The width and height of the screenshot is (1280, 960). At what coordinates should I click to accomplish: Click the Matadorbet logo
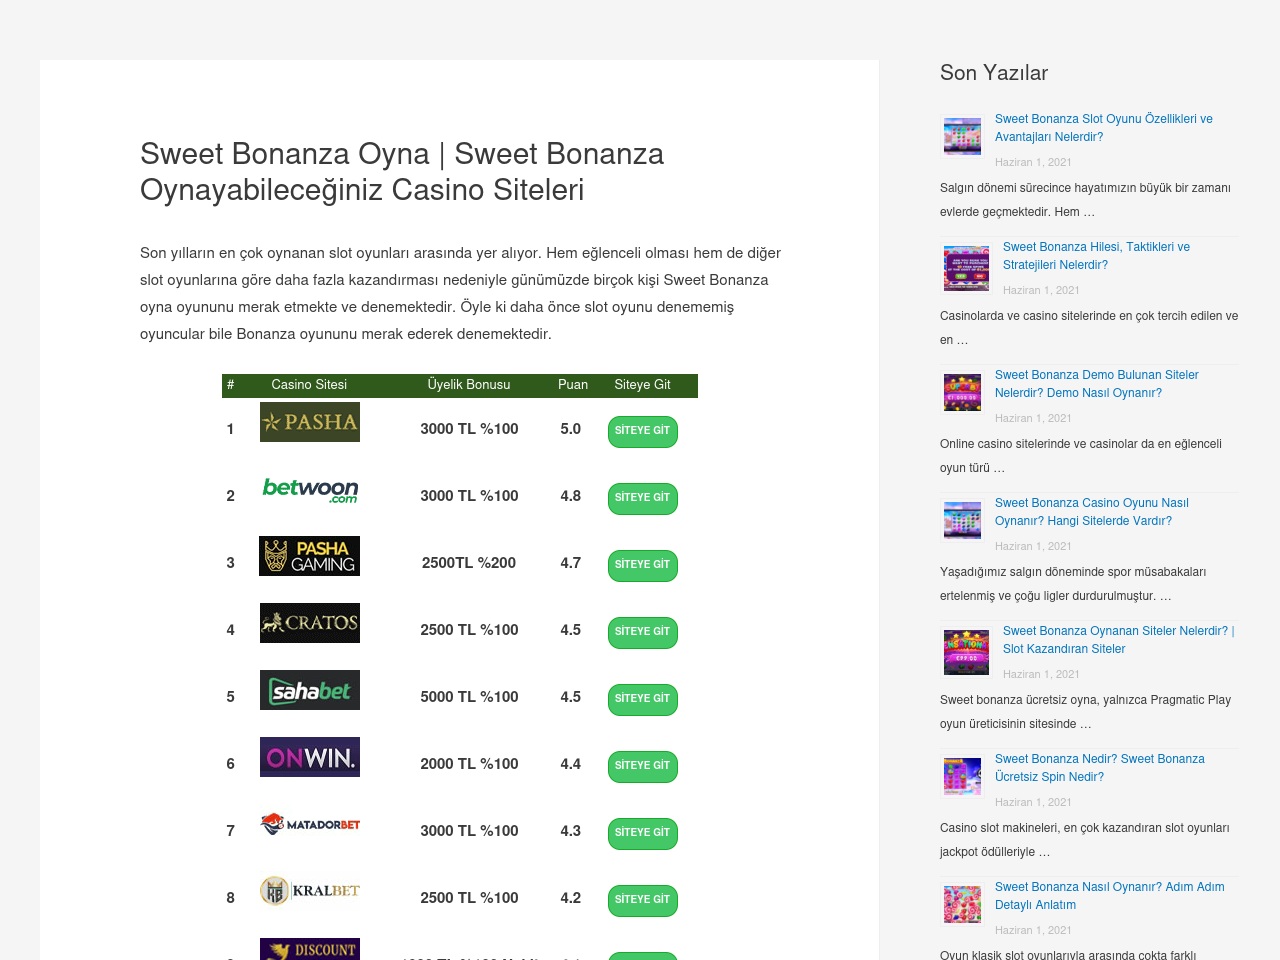click(x=310, y=824)
